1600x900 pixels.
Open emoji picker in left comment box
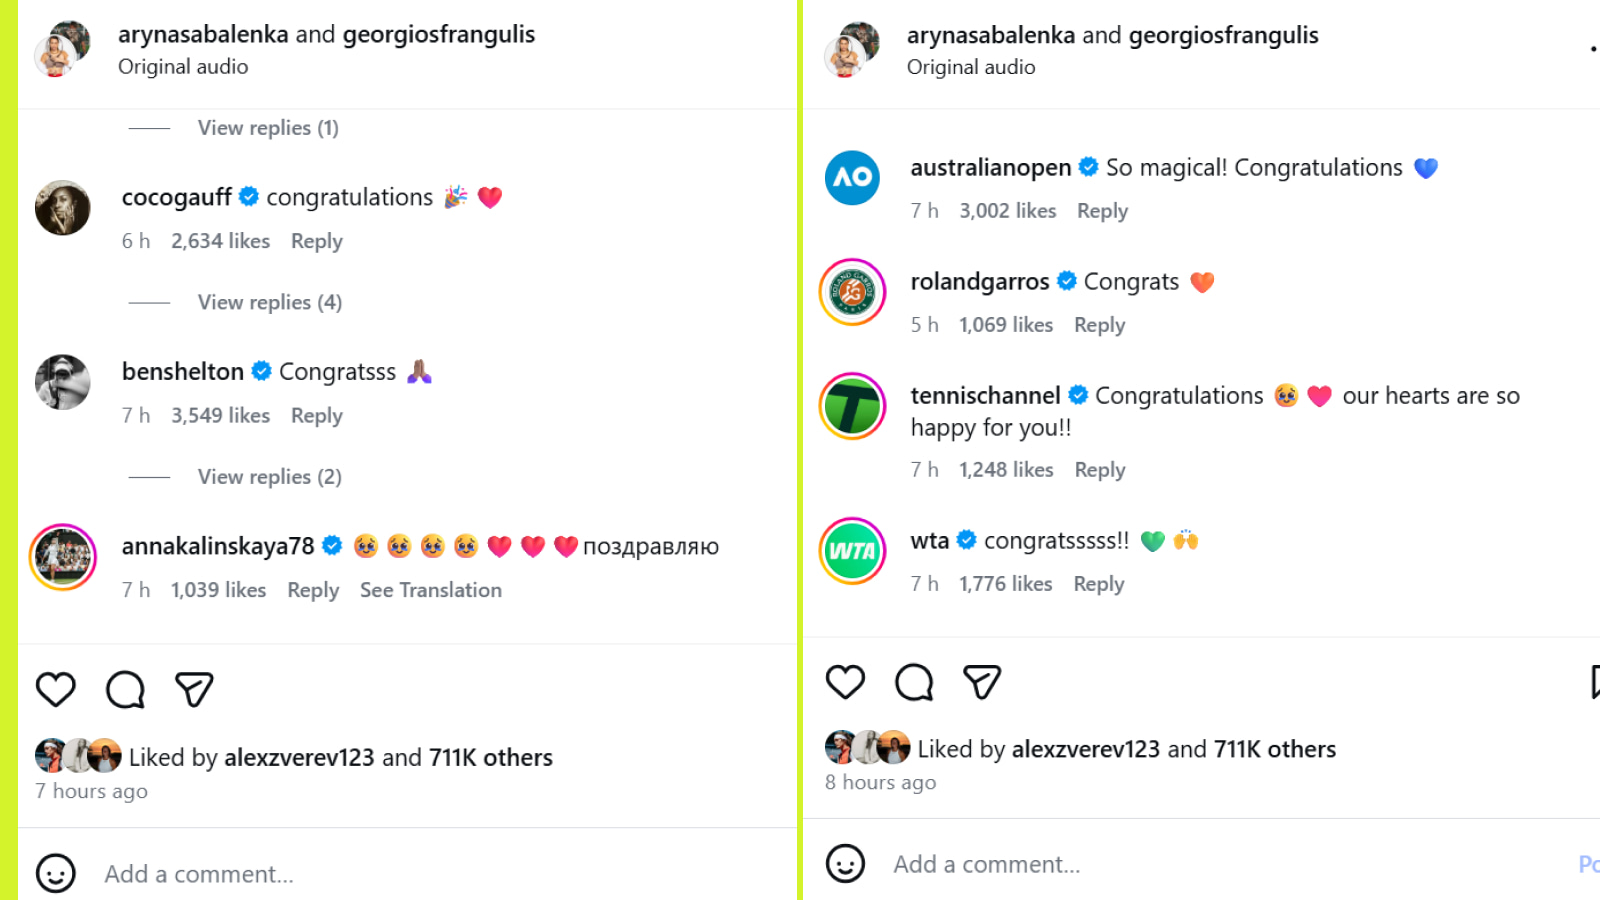click(56, 873)
